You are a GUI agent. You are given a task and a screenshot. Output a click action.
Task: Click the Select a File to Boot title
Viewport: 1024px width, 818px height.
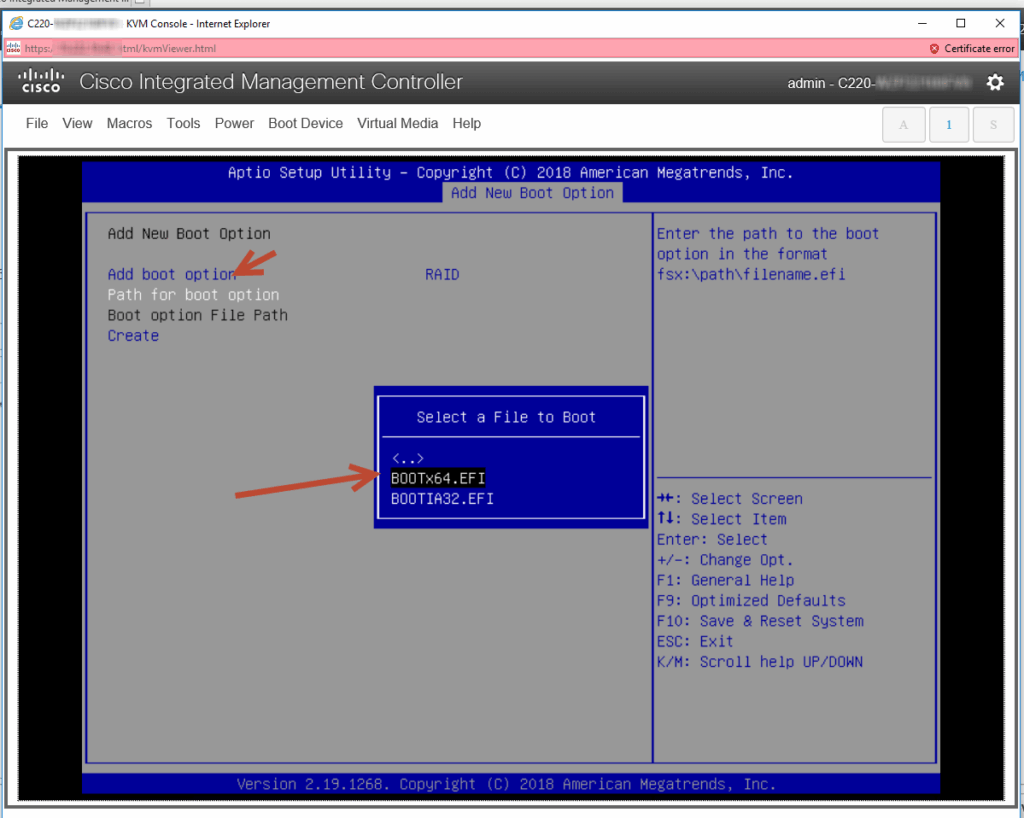coord(506,417)
